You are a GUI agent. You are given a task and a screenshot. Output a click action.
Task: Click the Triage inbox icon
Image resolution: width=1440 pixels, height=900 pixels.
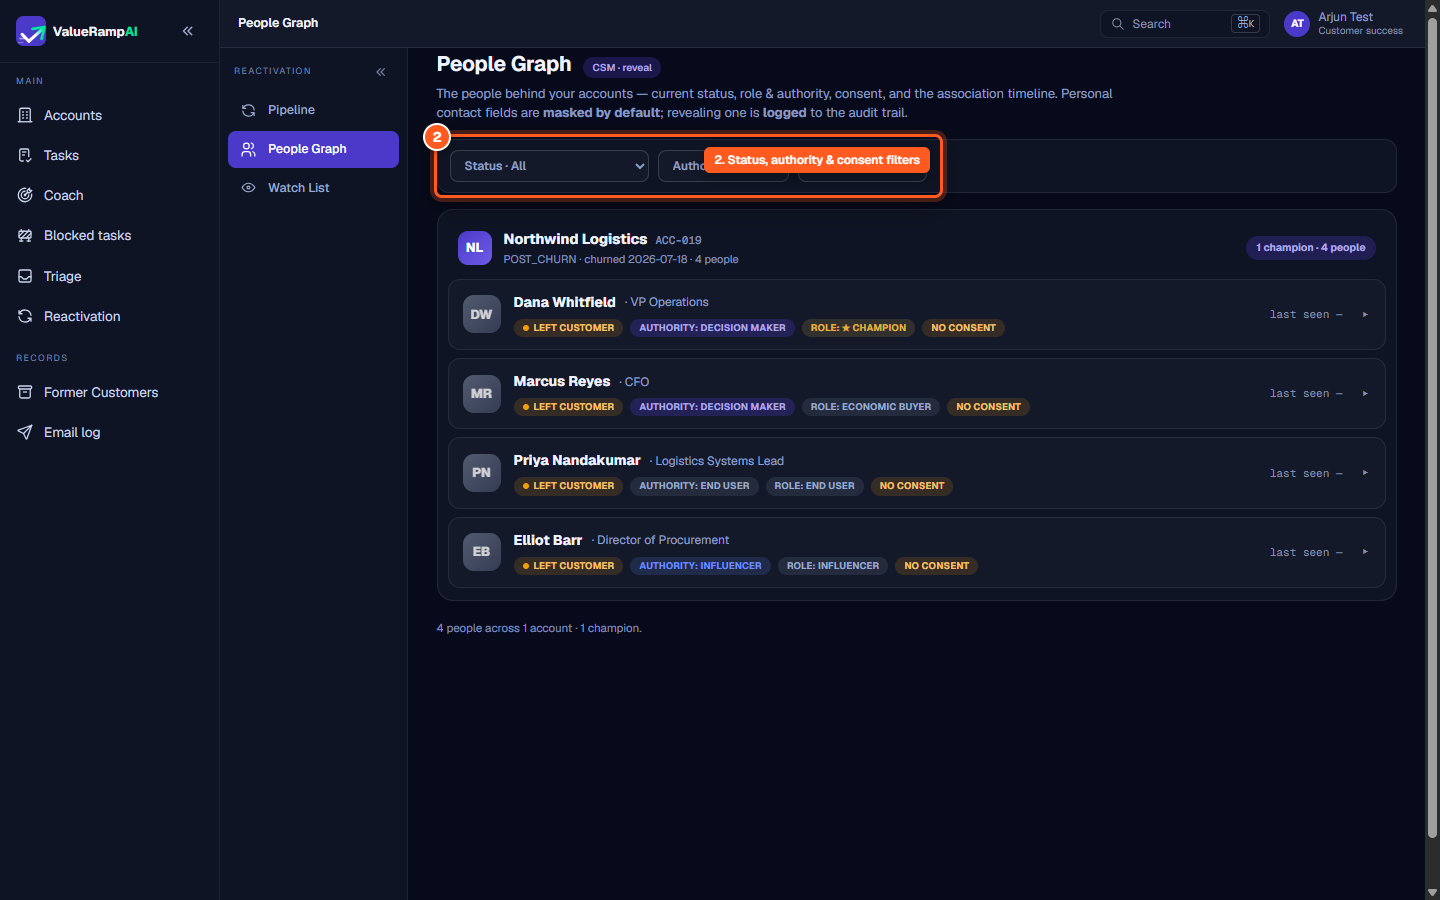(25, 276)
